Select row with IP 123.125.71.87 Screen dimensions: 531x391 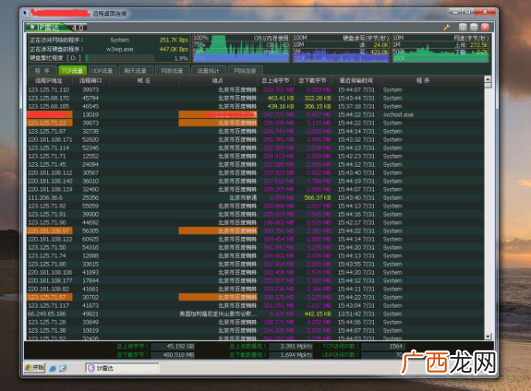click(x=255, y=131)
